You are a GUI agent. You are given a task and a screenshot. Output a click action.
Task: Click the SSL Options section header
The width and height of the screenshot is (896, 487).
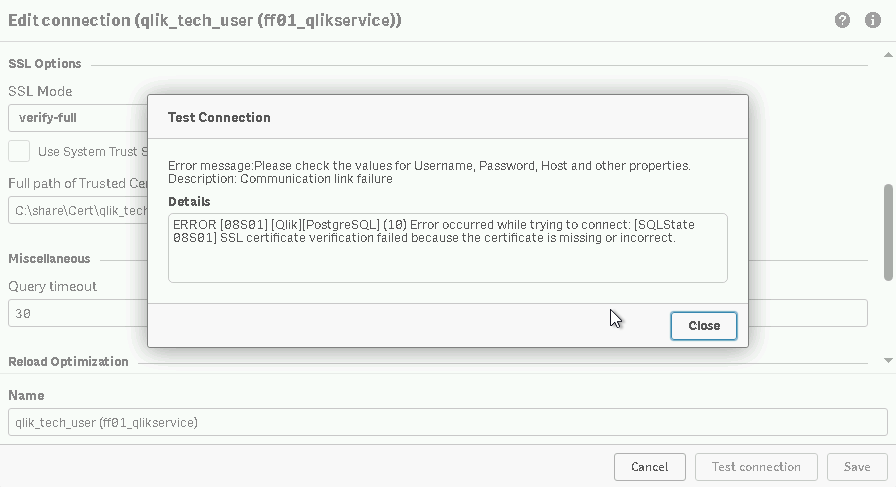pos(45,64)
